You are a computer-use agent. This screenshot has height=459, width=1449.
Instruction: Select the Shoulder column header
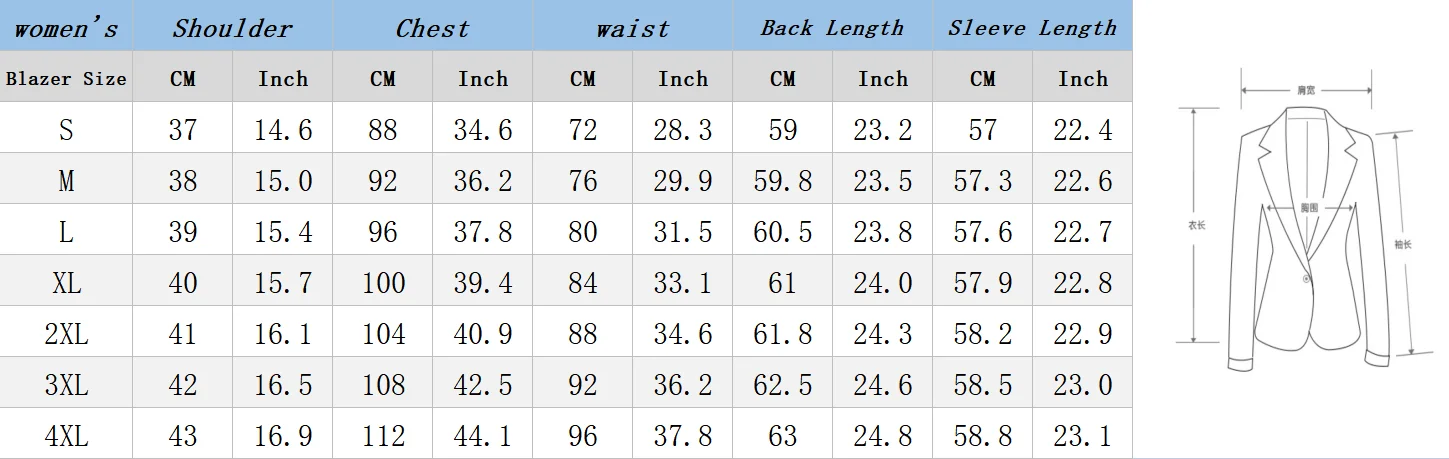tap(232, 27)
